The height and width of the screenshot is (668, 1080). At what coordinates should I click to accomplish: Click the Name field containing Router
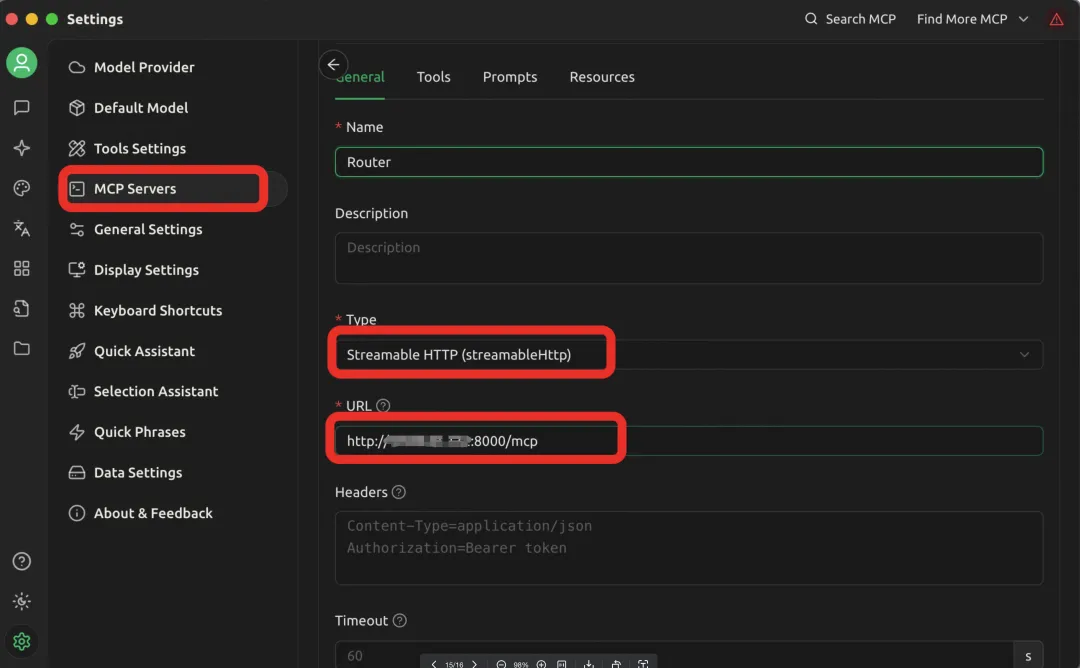pos(688,161)
